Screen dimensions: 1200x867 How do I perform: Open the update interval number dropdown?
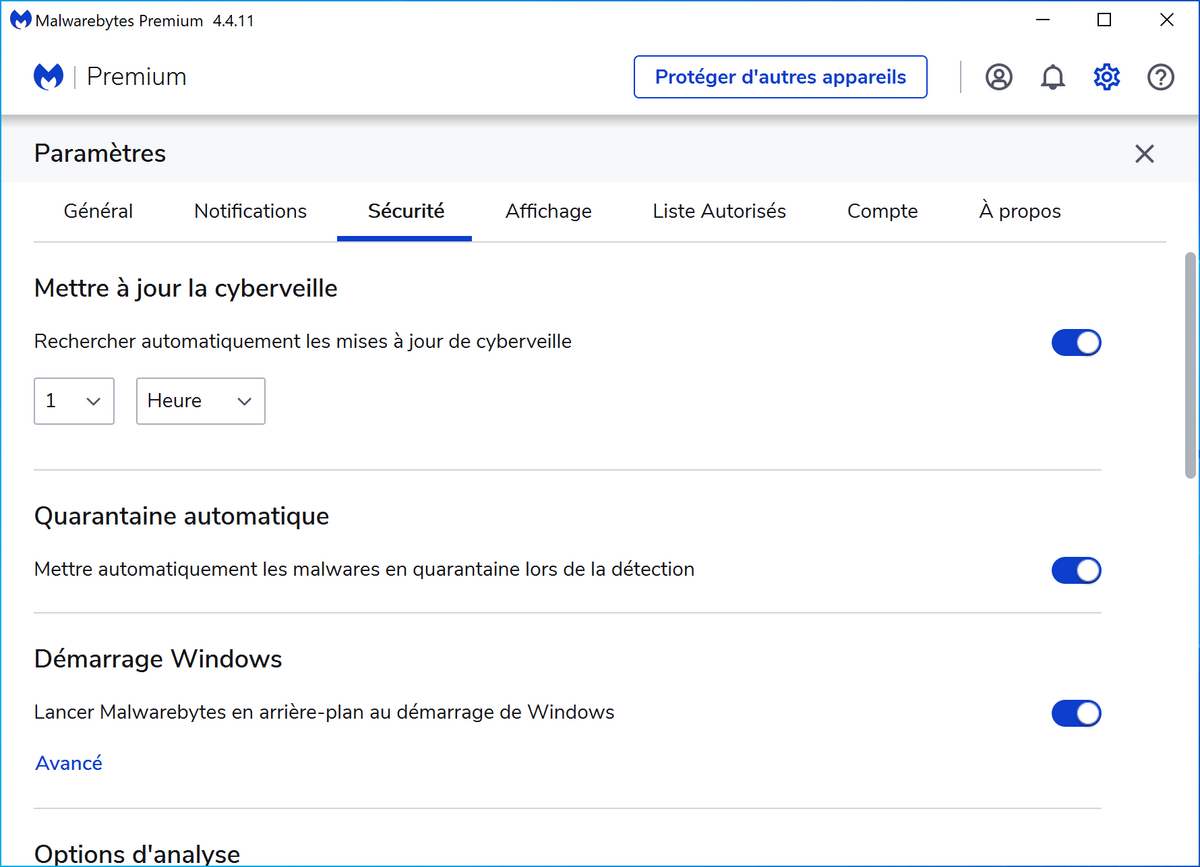[74, 401]
